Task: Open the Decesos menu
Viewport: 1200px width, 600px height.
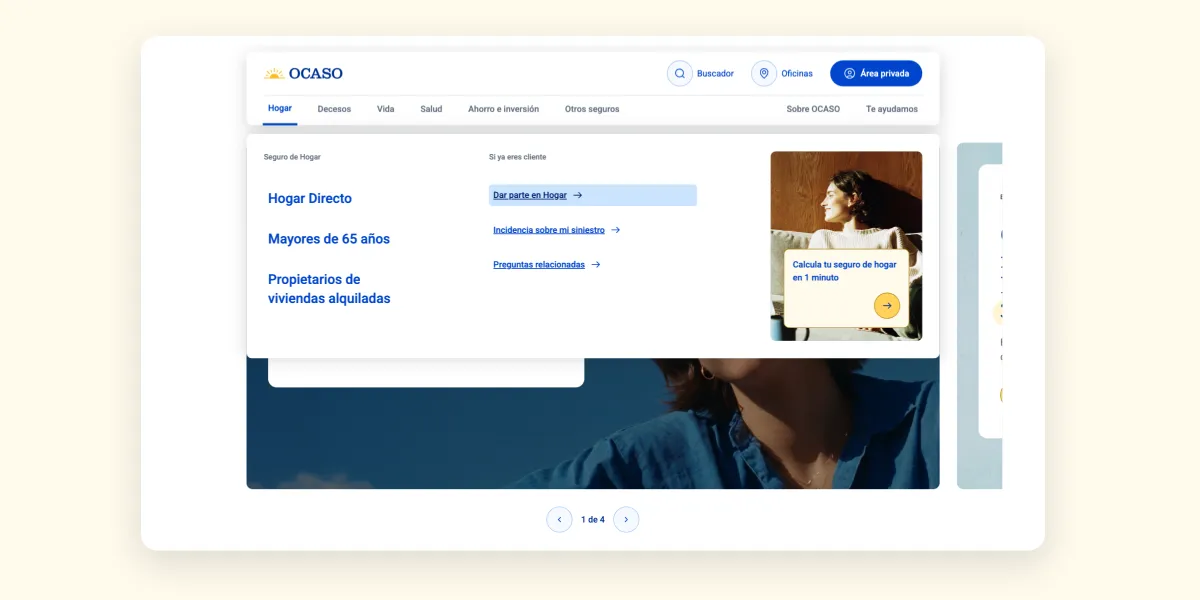Action: tap(334, 109)
